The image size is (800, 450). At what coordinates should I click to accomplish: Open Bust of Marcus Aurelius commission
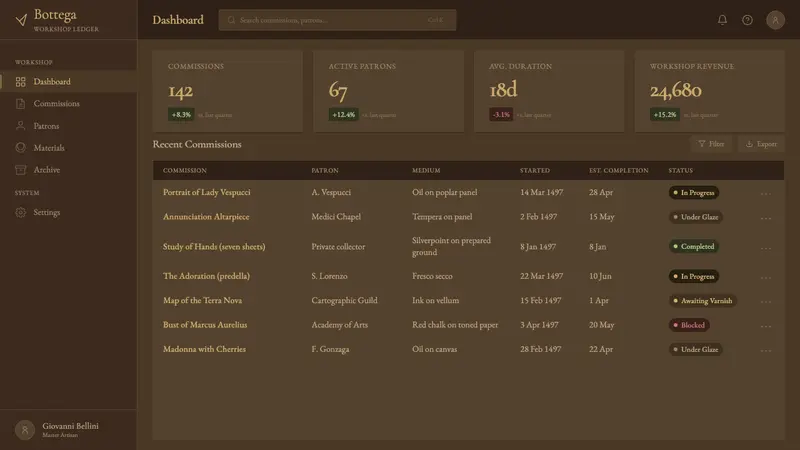[x=205, y=325]
